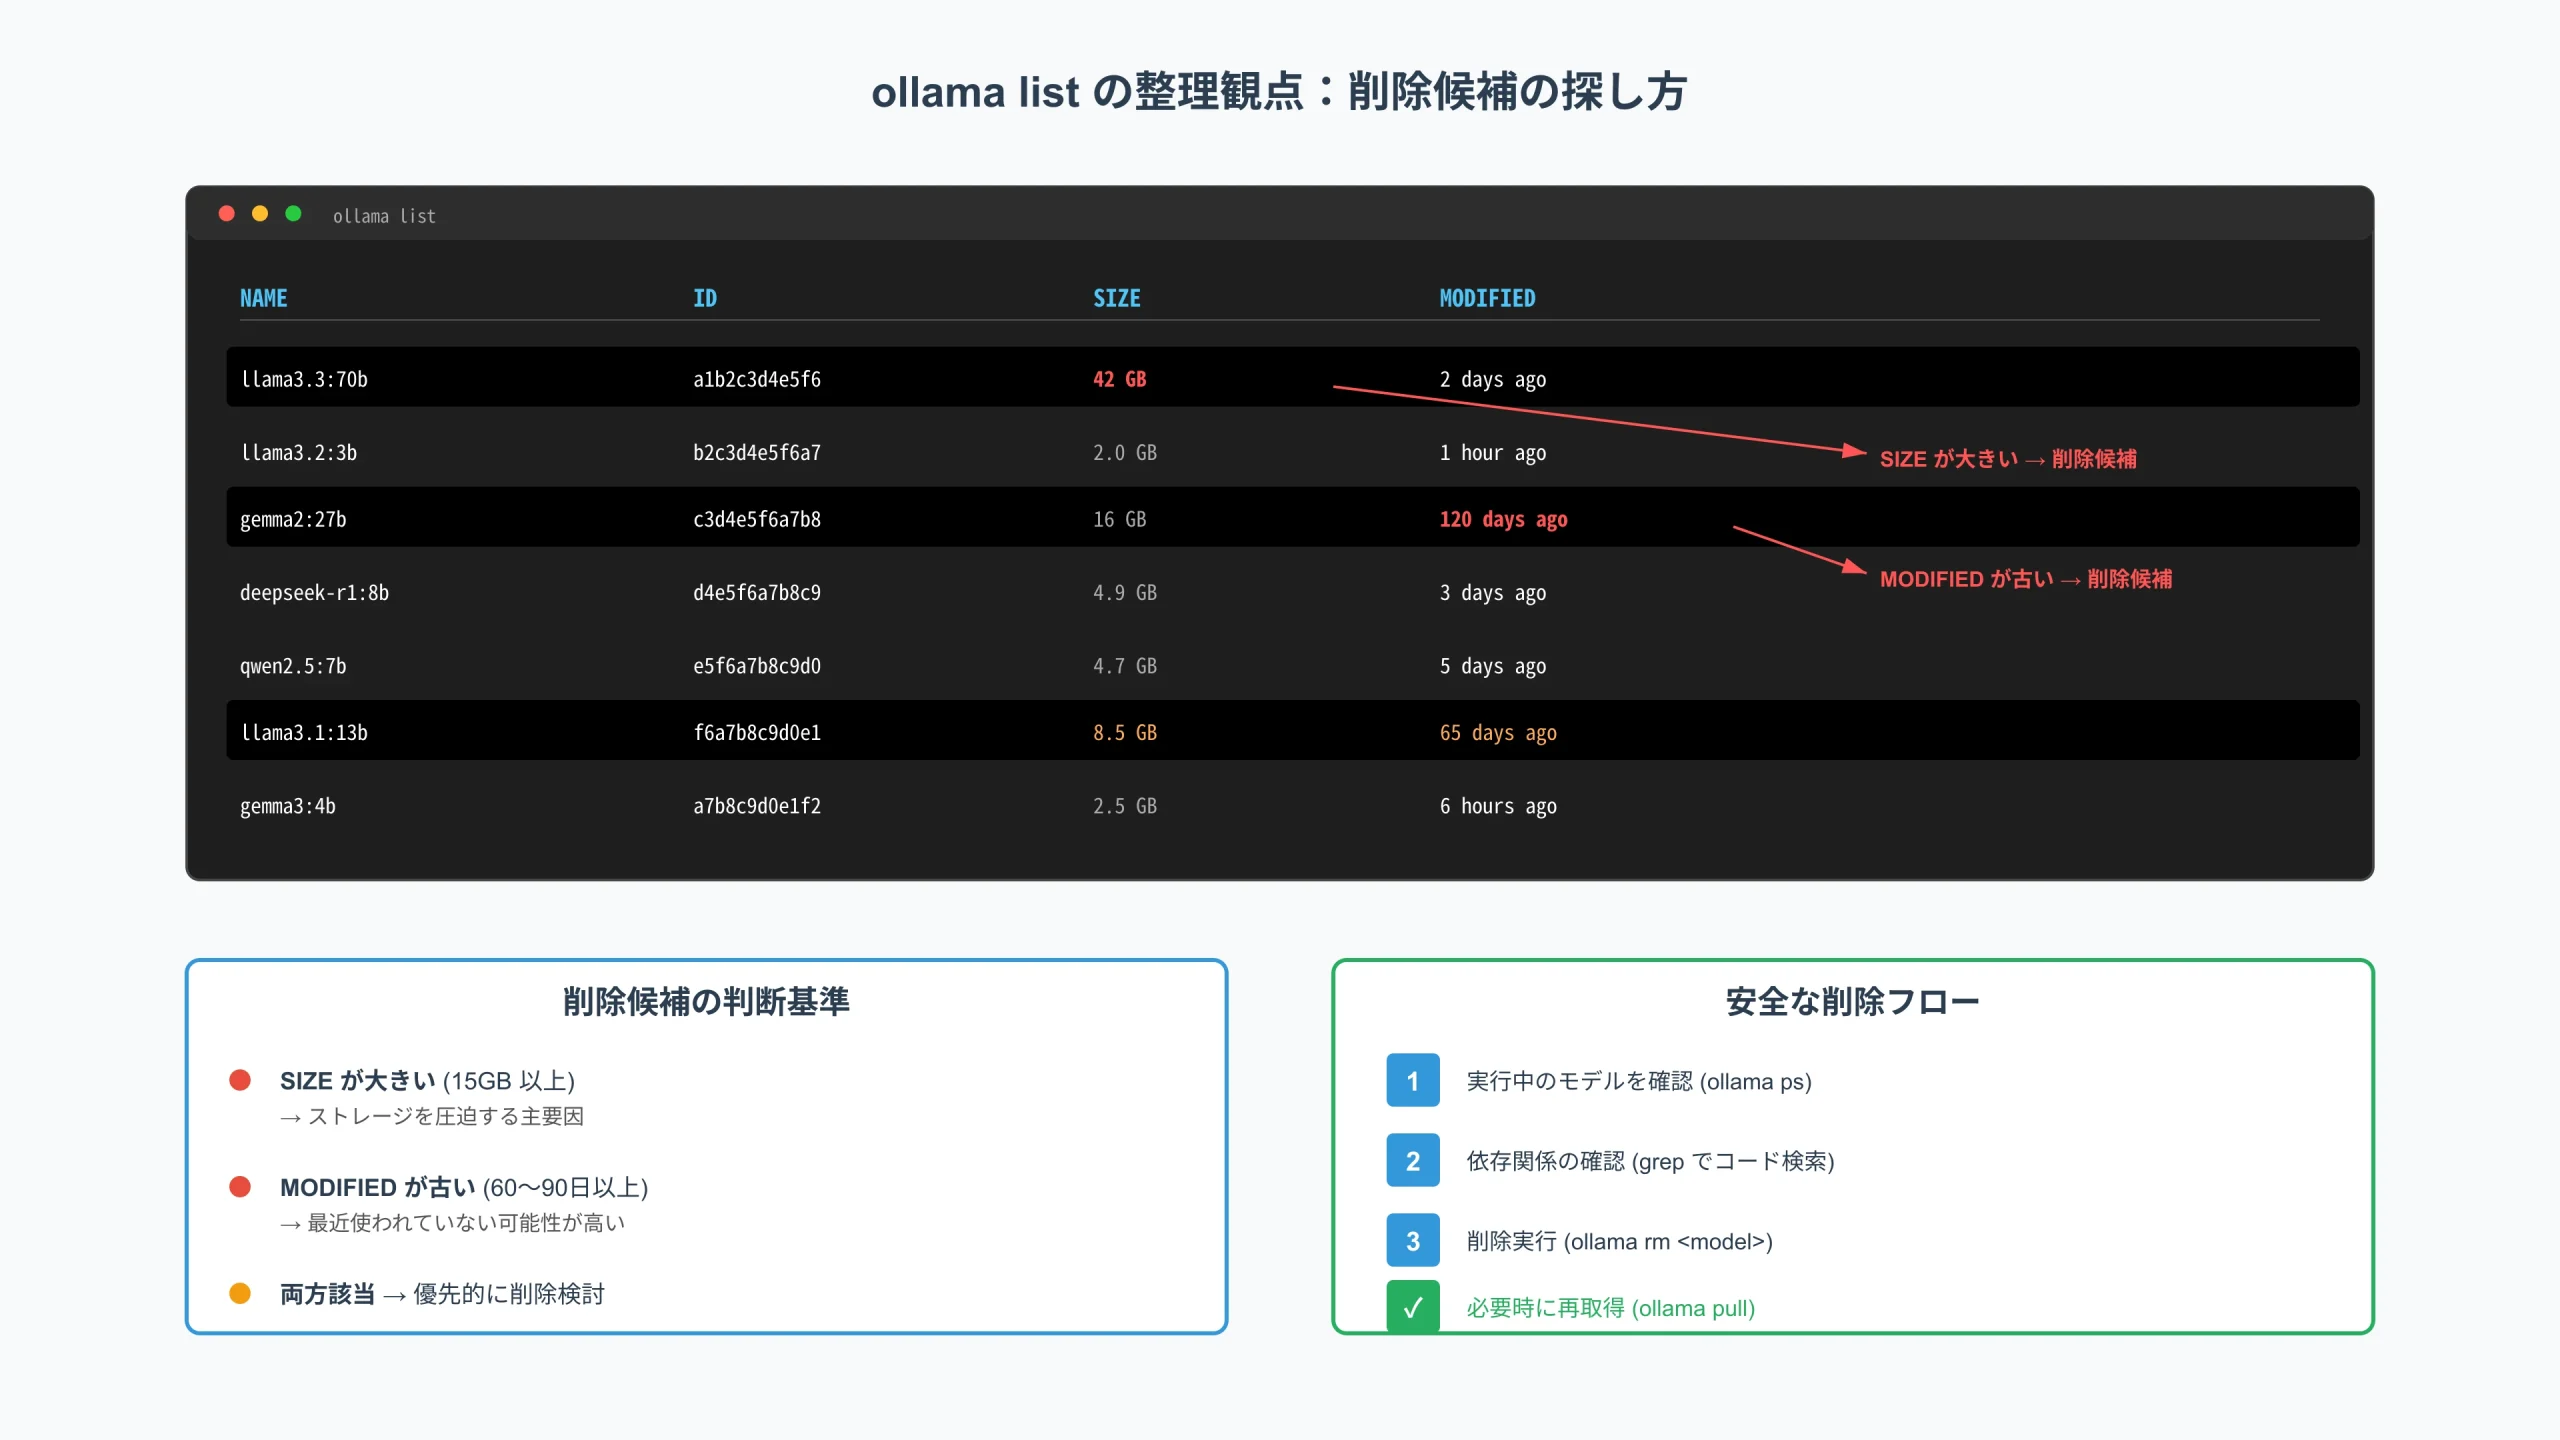This screenshot has width=2560, height=1440.
Task: Click the SIZE column header
Action: [x=1117, y=298]
